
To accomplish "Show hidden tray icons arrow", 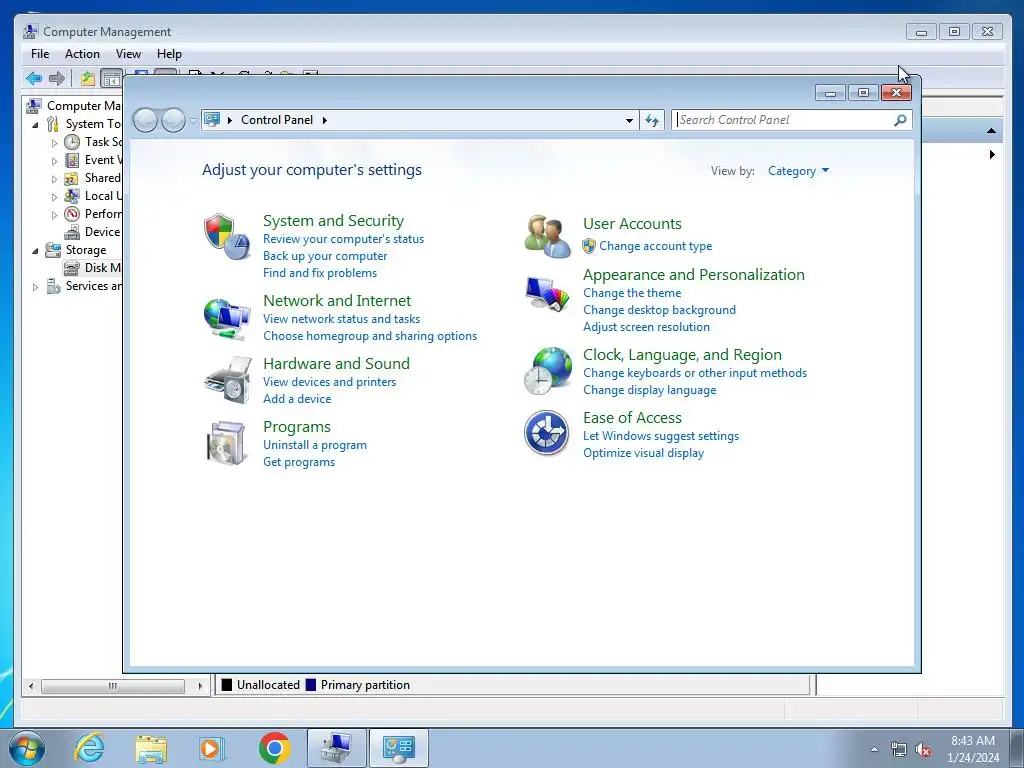I will pyautogui.click(x=874, y=749).
